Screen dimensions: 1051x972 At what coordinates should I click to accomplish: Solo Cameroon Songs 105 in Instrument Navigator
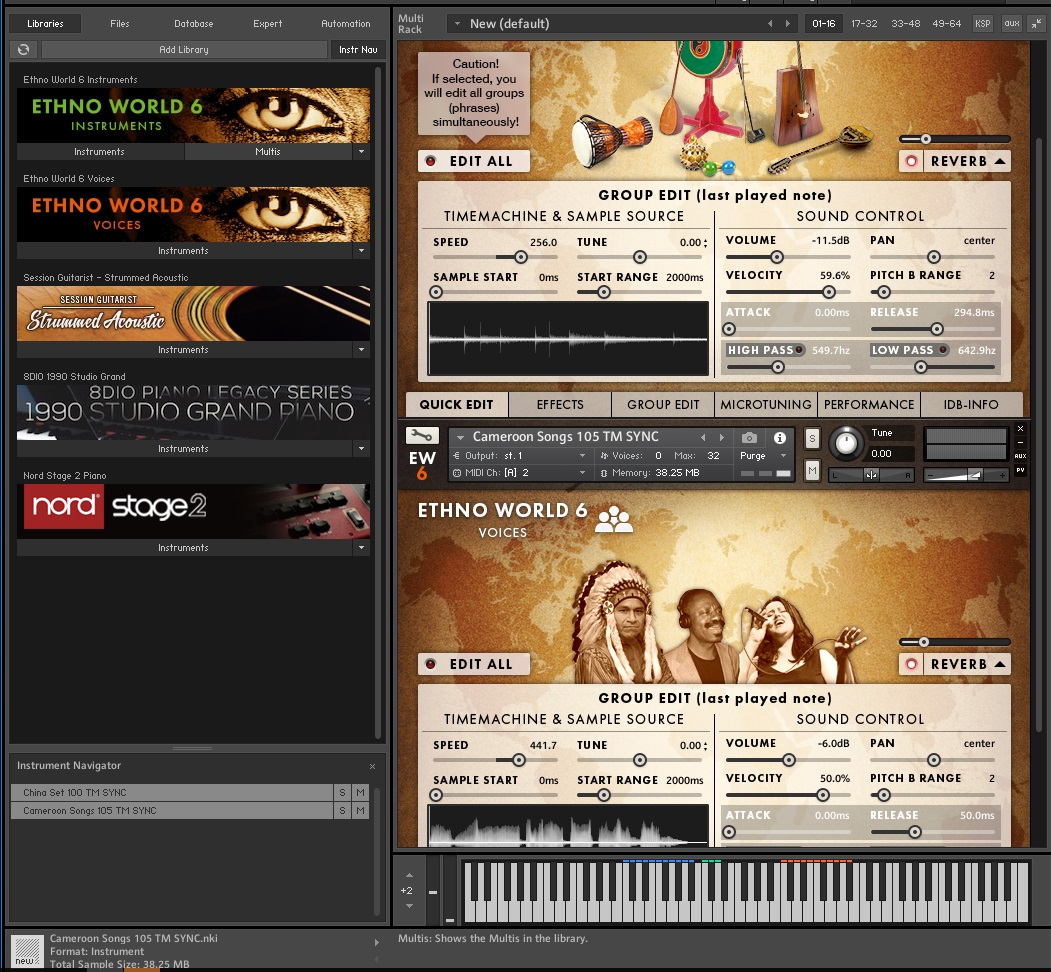(343, 810)
